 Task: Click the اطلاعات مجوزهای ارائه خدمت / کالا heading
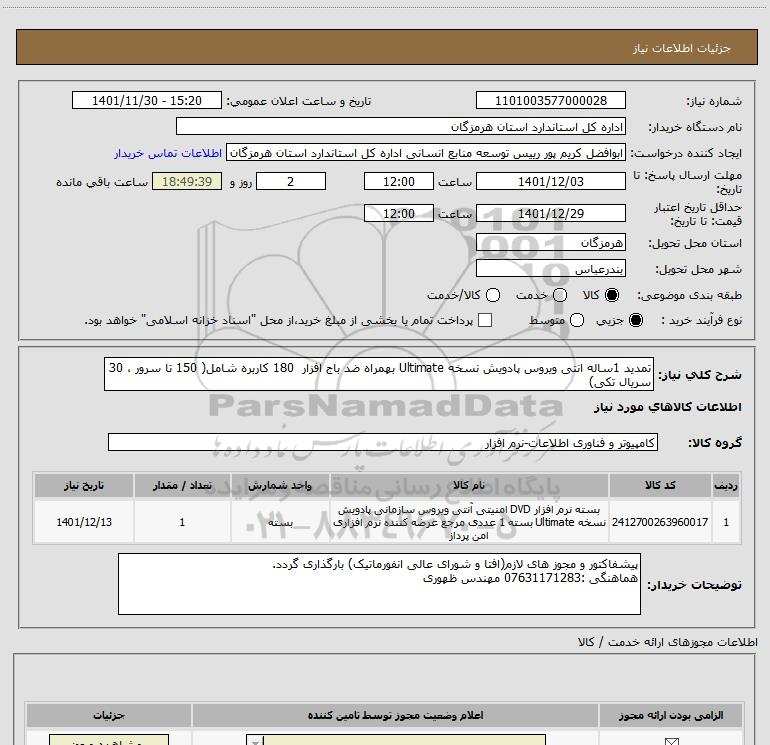(667, 642)
